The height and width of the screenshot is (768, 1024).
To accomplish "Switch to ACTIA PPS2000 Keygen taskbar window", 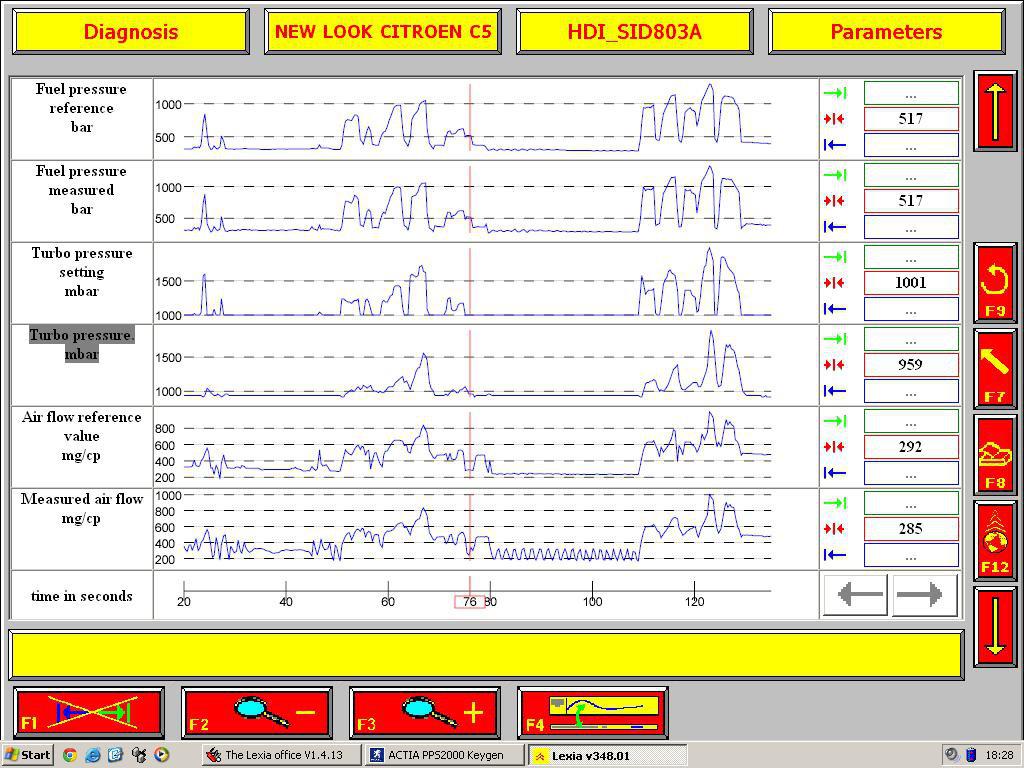I will pos(444,755).
